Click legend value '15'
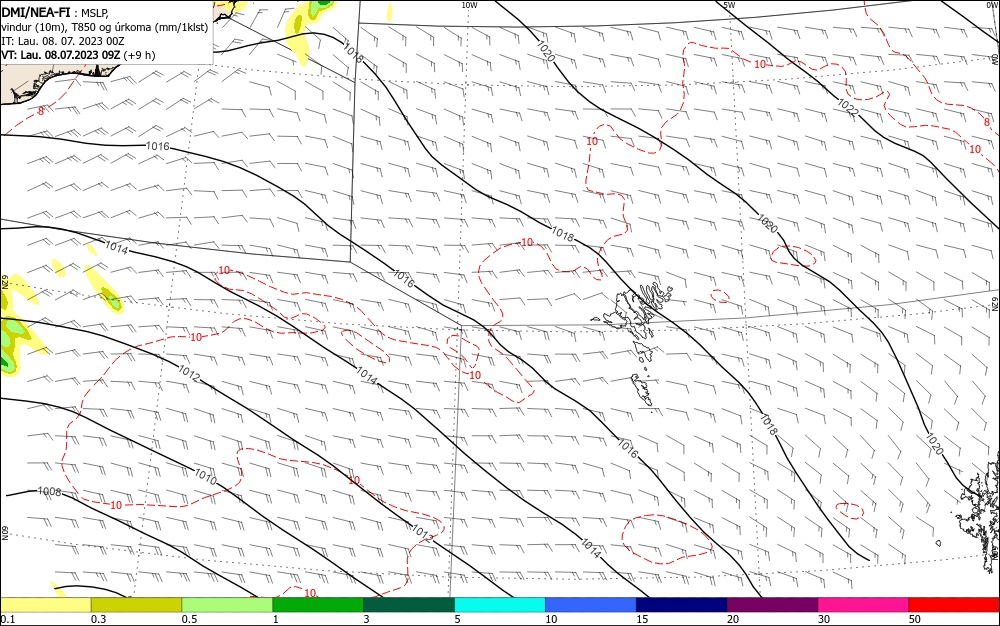The image size is (1000, 626). (642, 619)
